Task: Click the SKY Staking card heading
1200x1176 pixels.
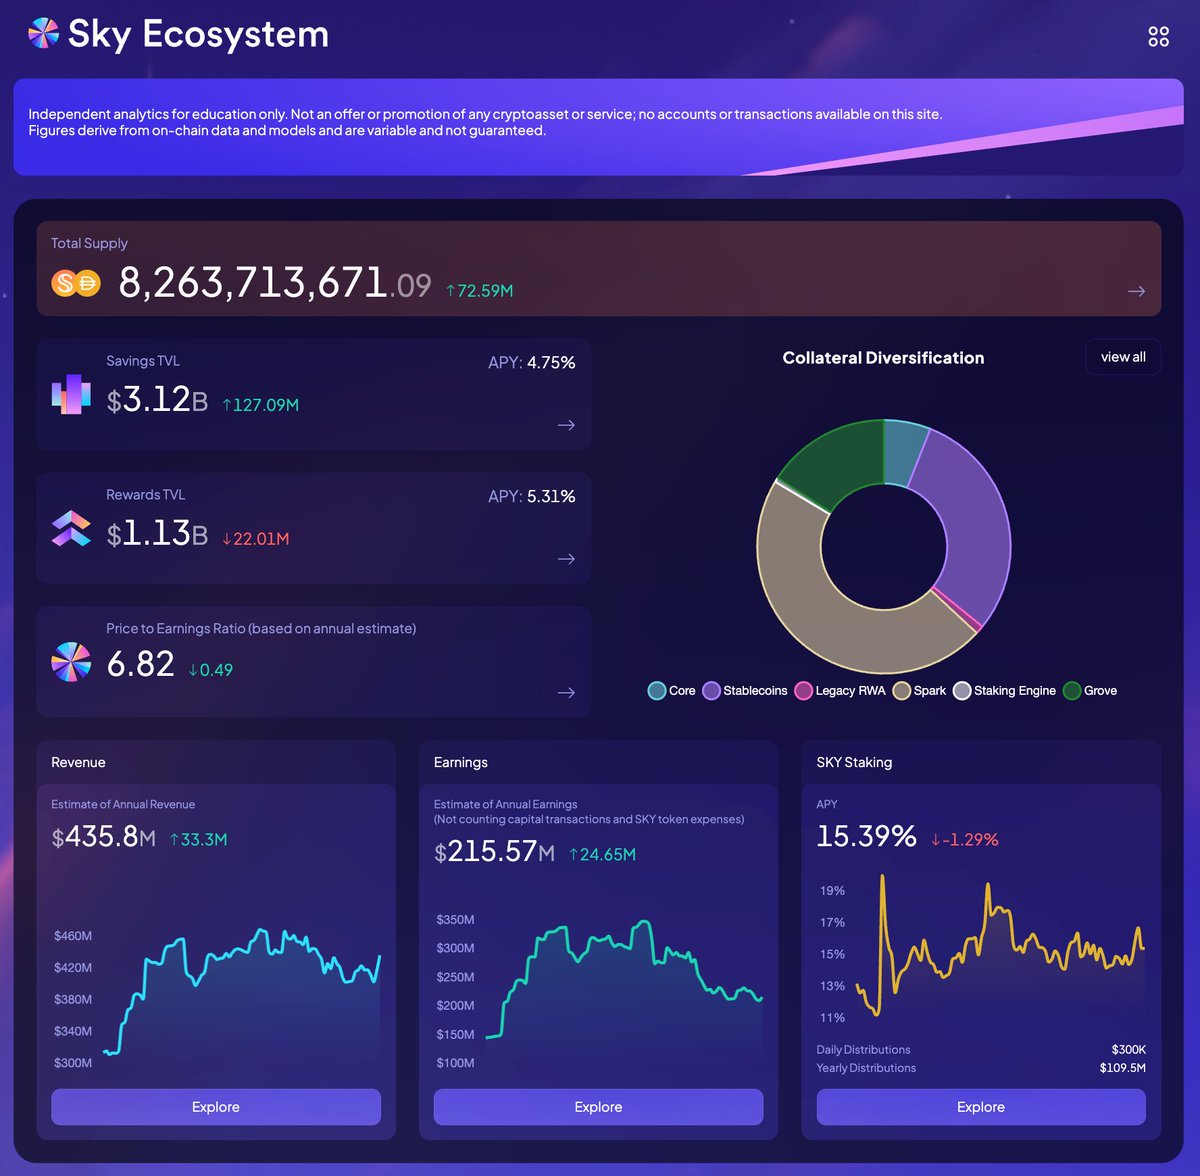Action: point(854,762)
